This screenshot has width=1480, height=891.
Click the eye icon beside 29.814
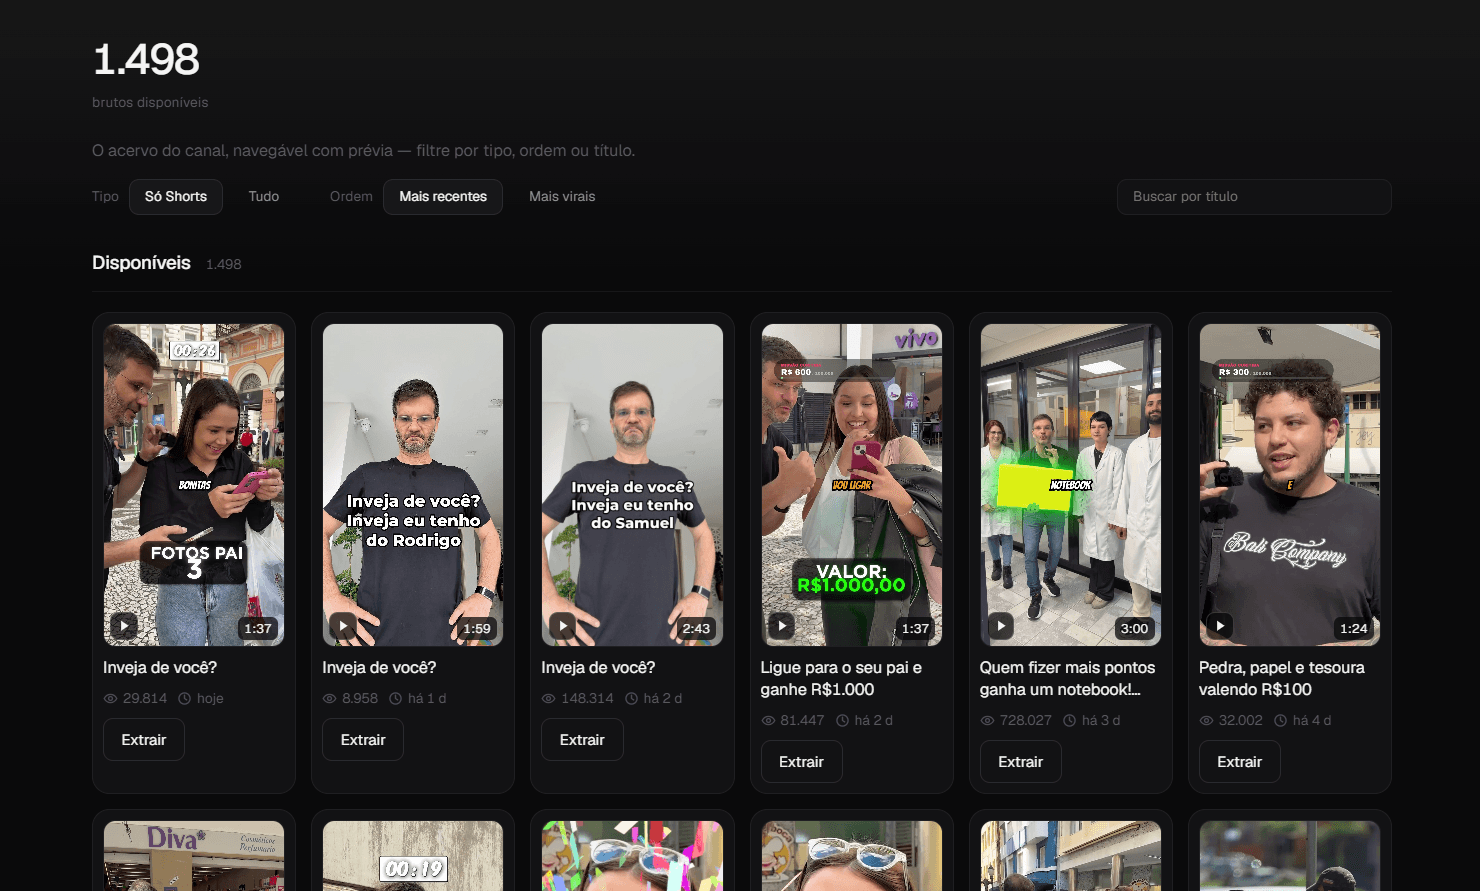tap(110, 698)
